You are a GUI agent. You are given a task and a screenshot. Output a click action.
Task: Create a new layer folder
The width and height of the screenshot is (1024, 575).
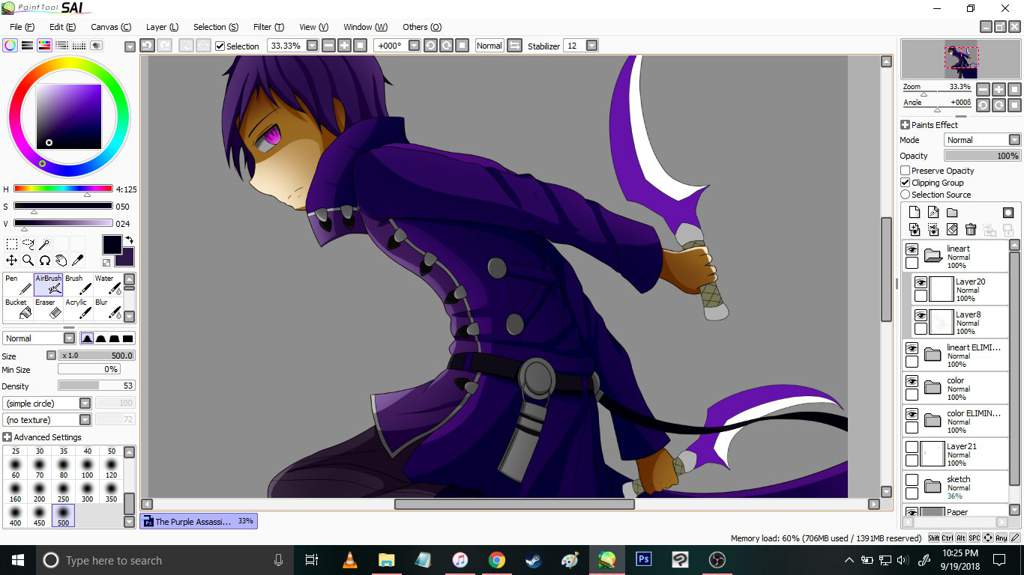click(x=952, y=212)
